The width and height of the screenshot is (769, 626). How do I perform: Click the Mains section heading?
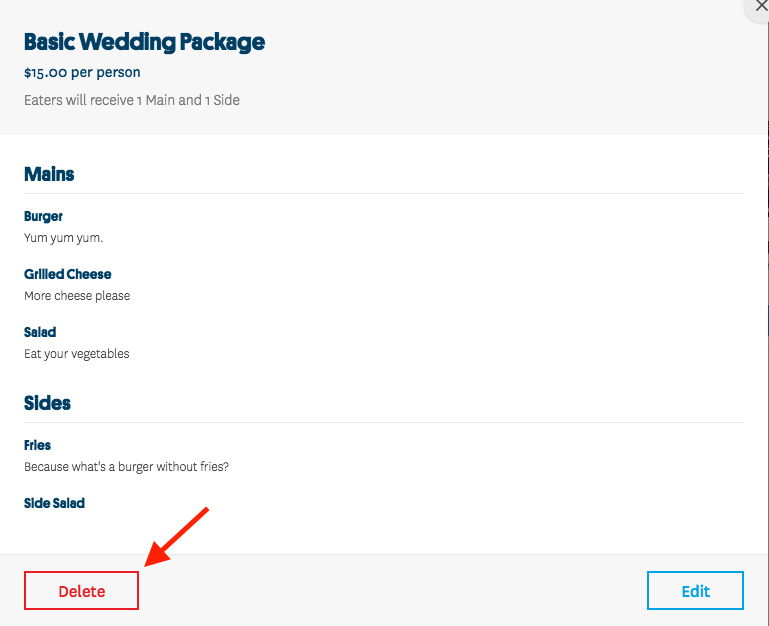point(49,174)
